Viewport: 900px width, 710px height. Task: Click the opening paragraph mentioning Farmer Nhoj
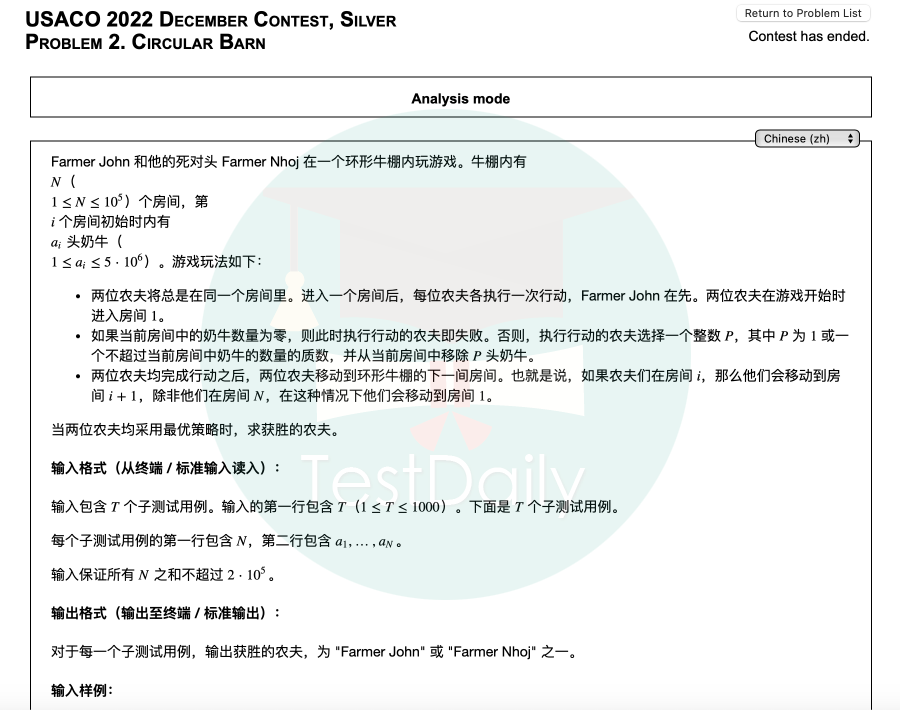tap(288, 161)
